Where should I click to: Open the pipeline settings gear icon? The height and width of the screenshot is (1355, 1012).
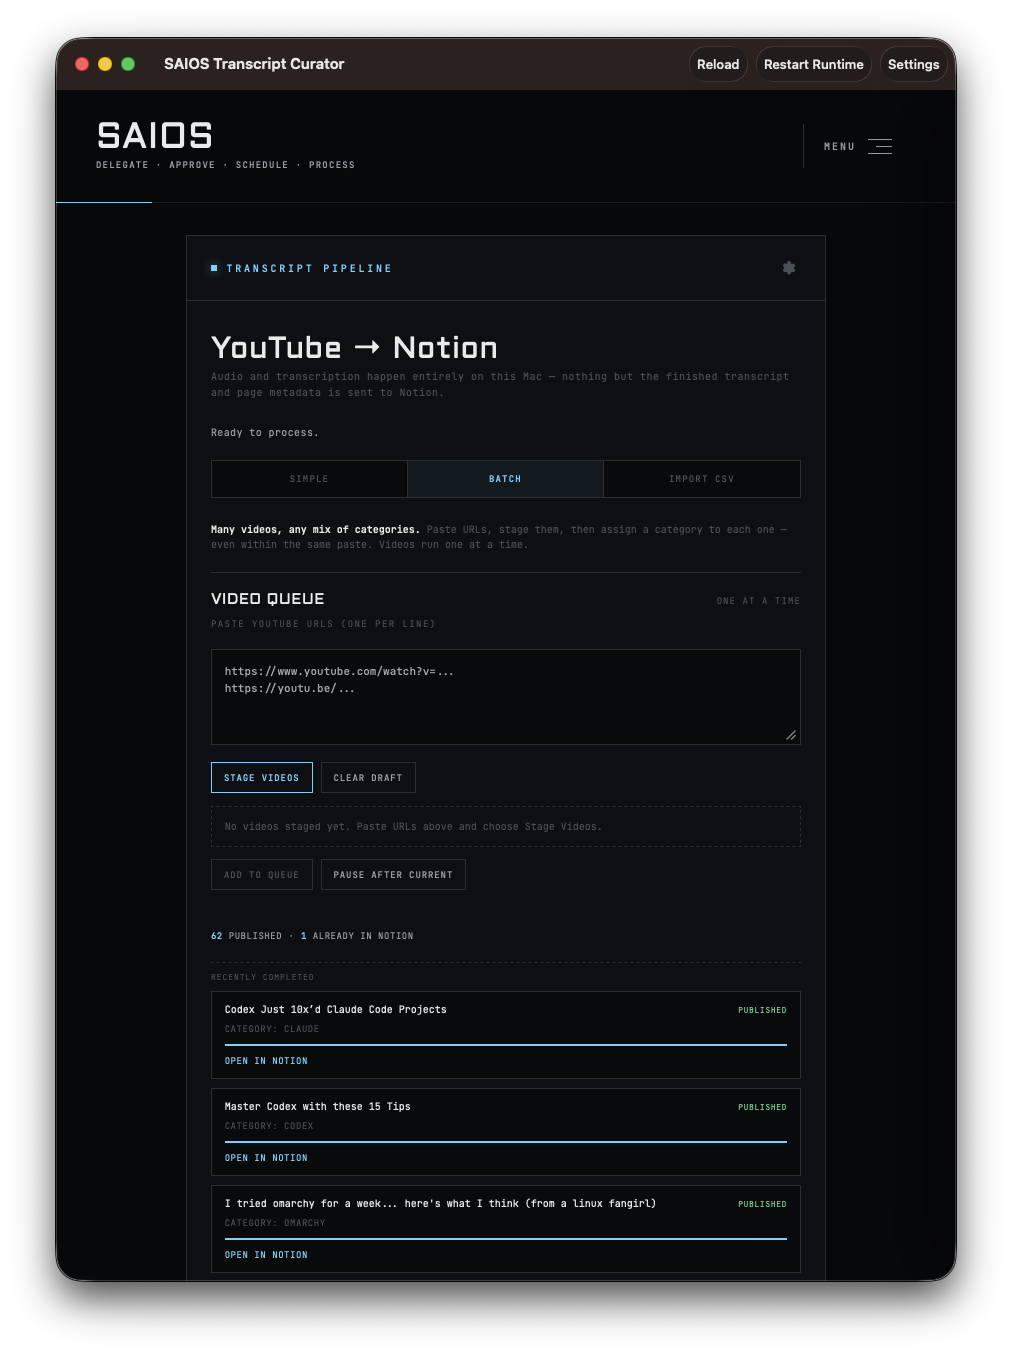(789, 268)
